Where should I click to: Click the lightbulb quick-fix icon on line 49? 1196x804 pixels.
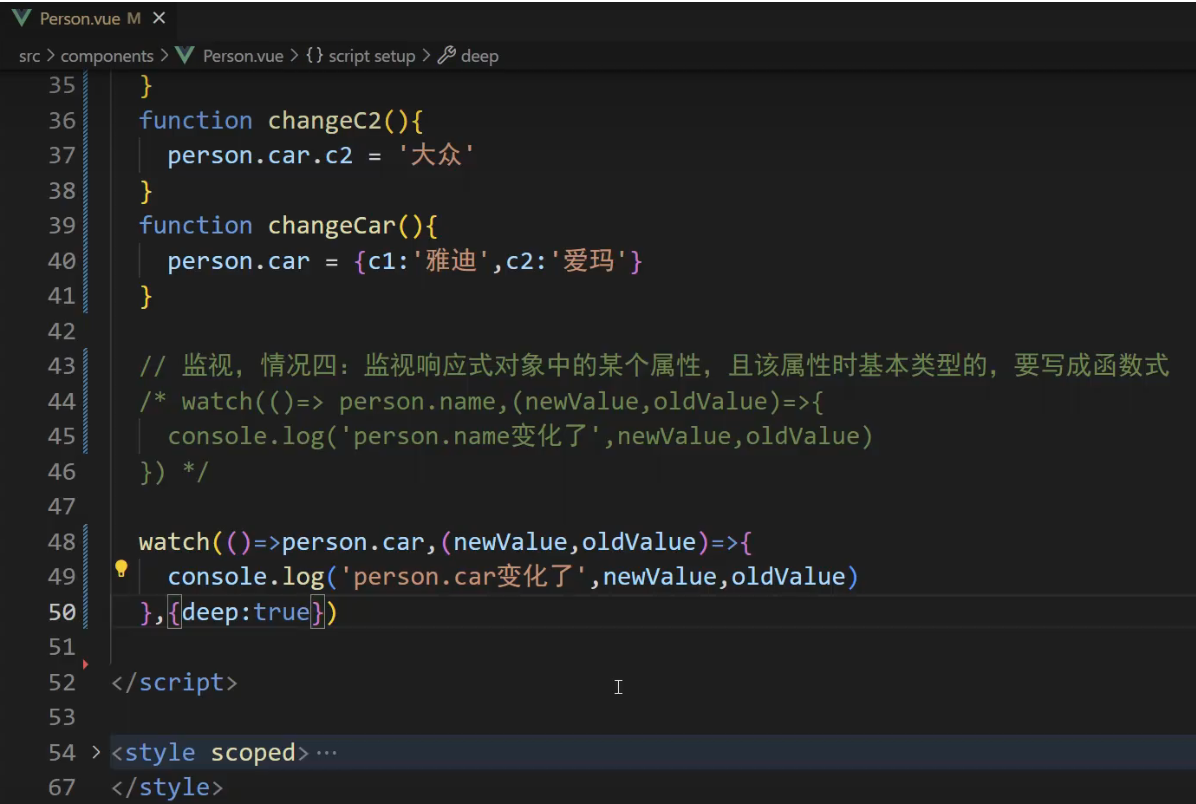121,568
